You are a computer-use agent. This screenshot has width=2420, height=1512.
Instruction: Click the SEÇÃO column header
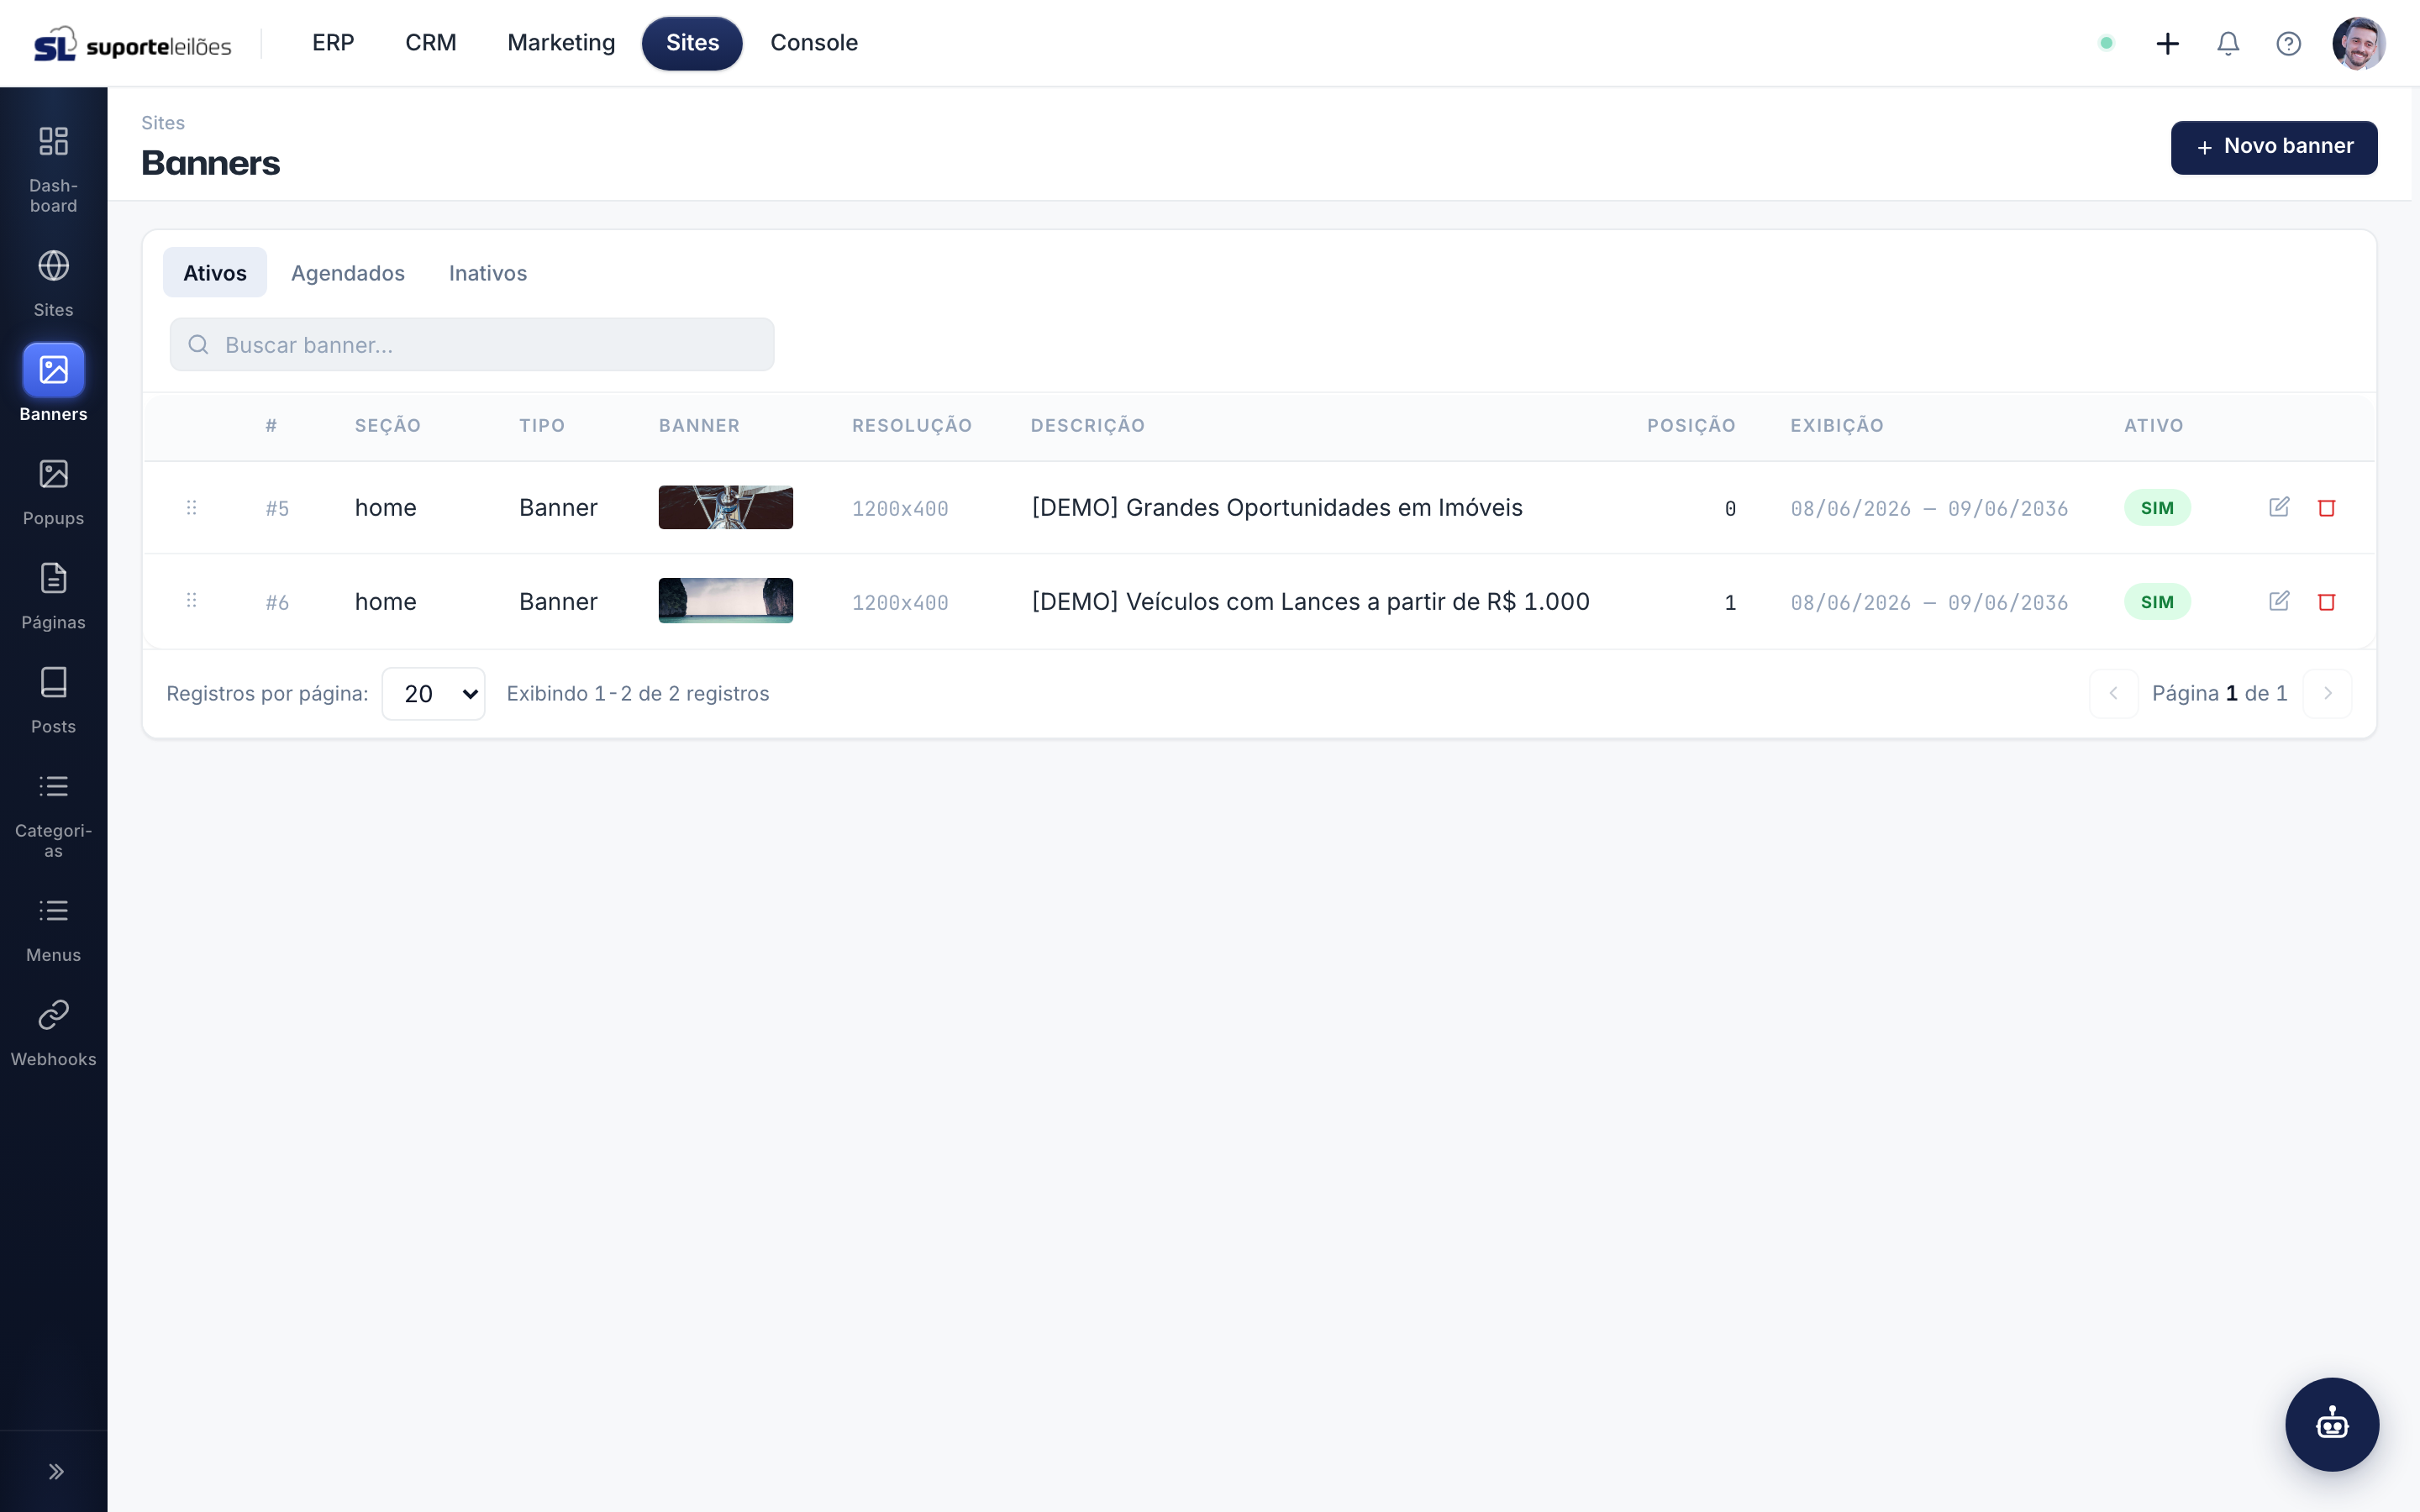(388, 426)
